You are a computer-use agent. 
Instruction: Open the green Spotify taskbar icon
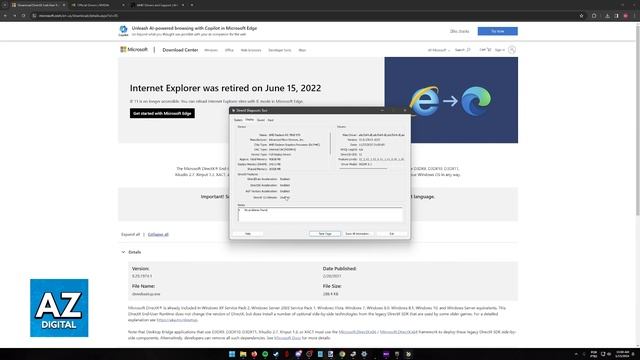pos(265,354)
